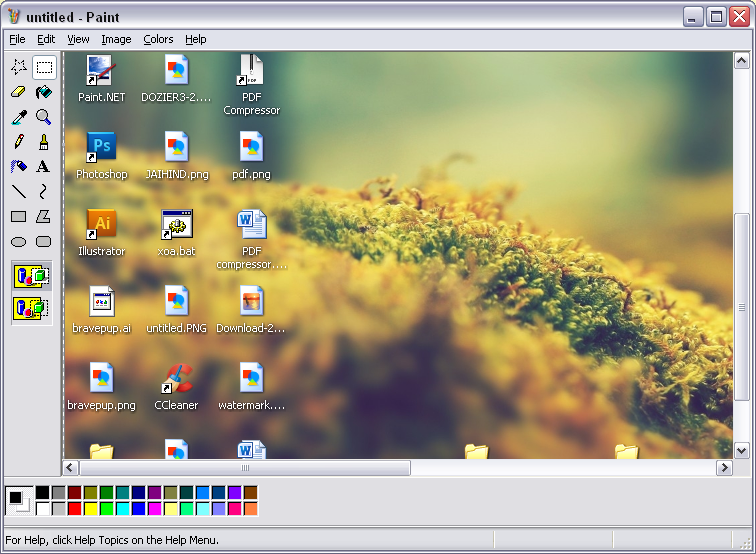Pick the yellow swatch in the palette

coord(91,508)
